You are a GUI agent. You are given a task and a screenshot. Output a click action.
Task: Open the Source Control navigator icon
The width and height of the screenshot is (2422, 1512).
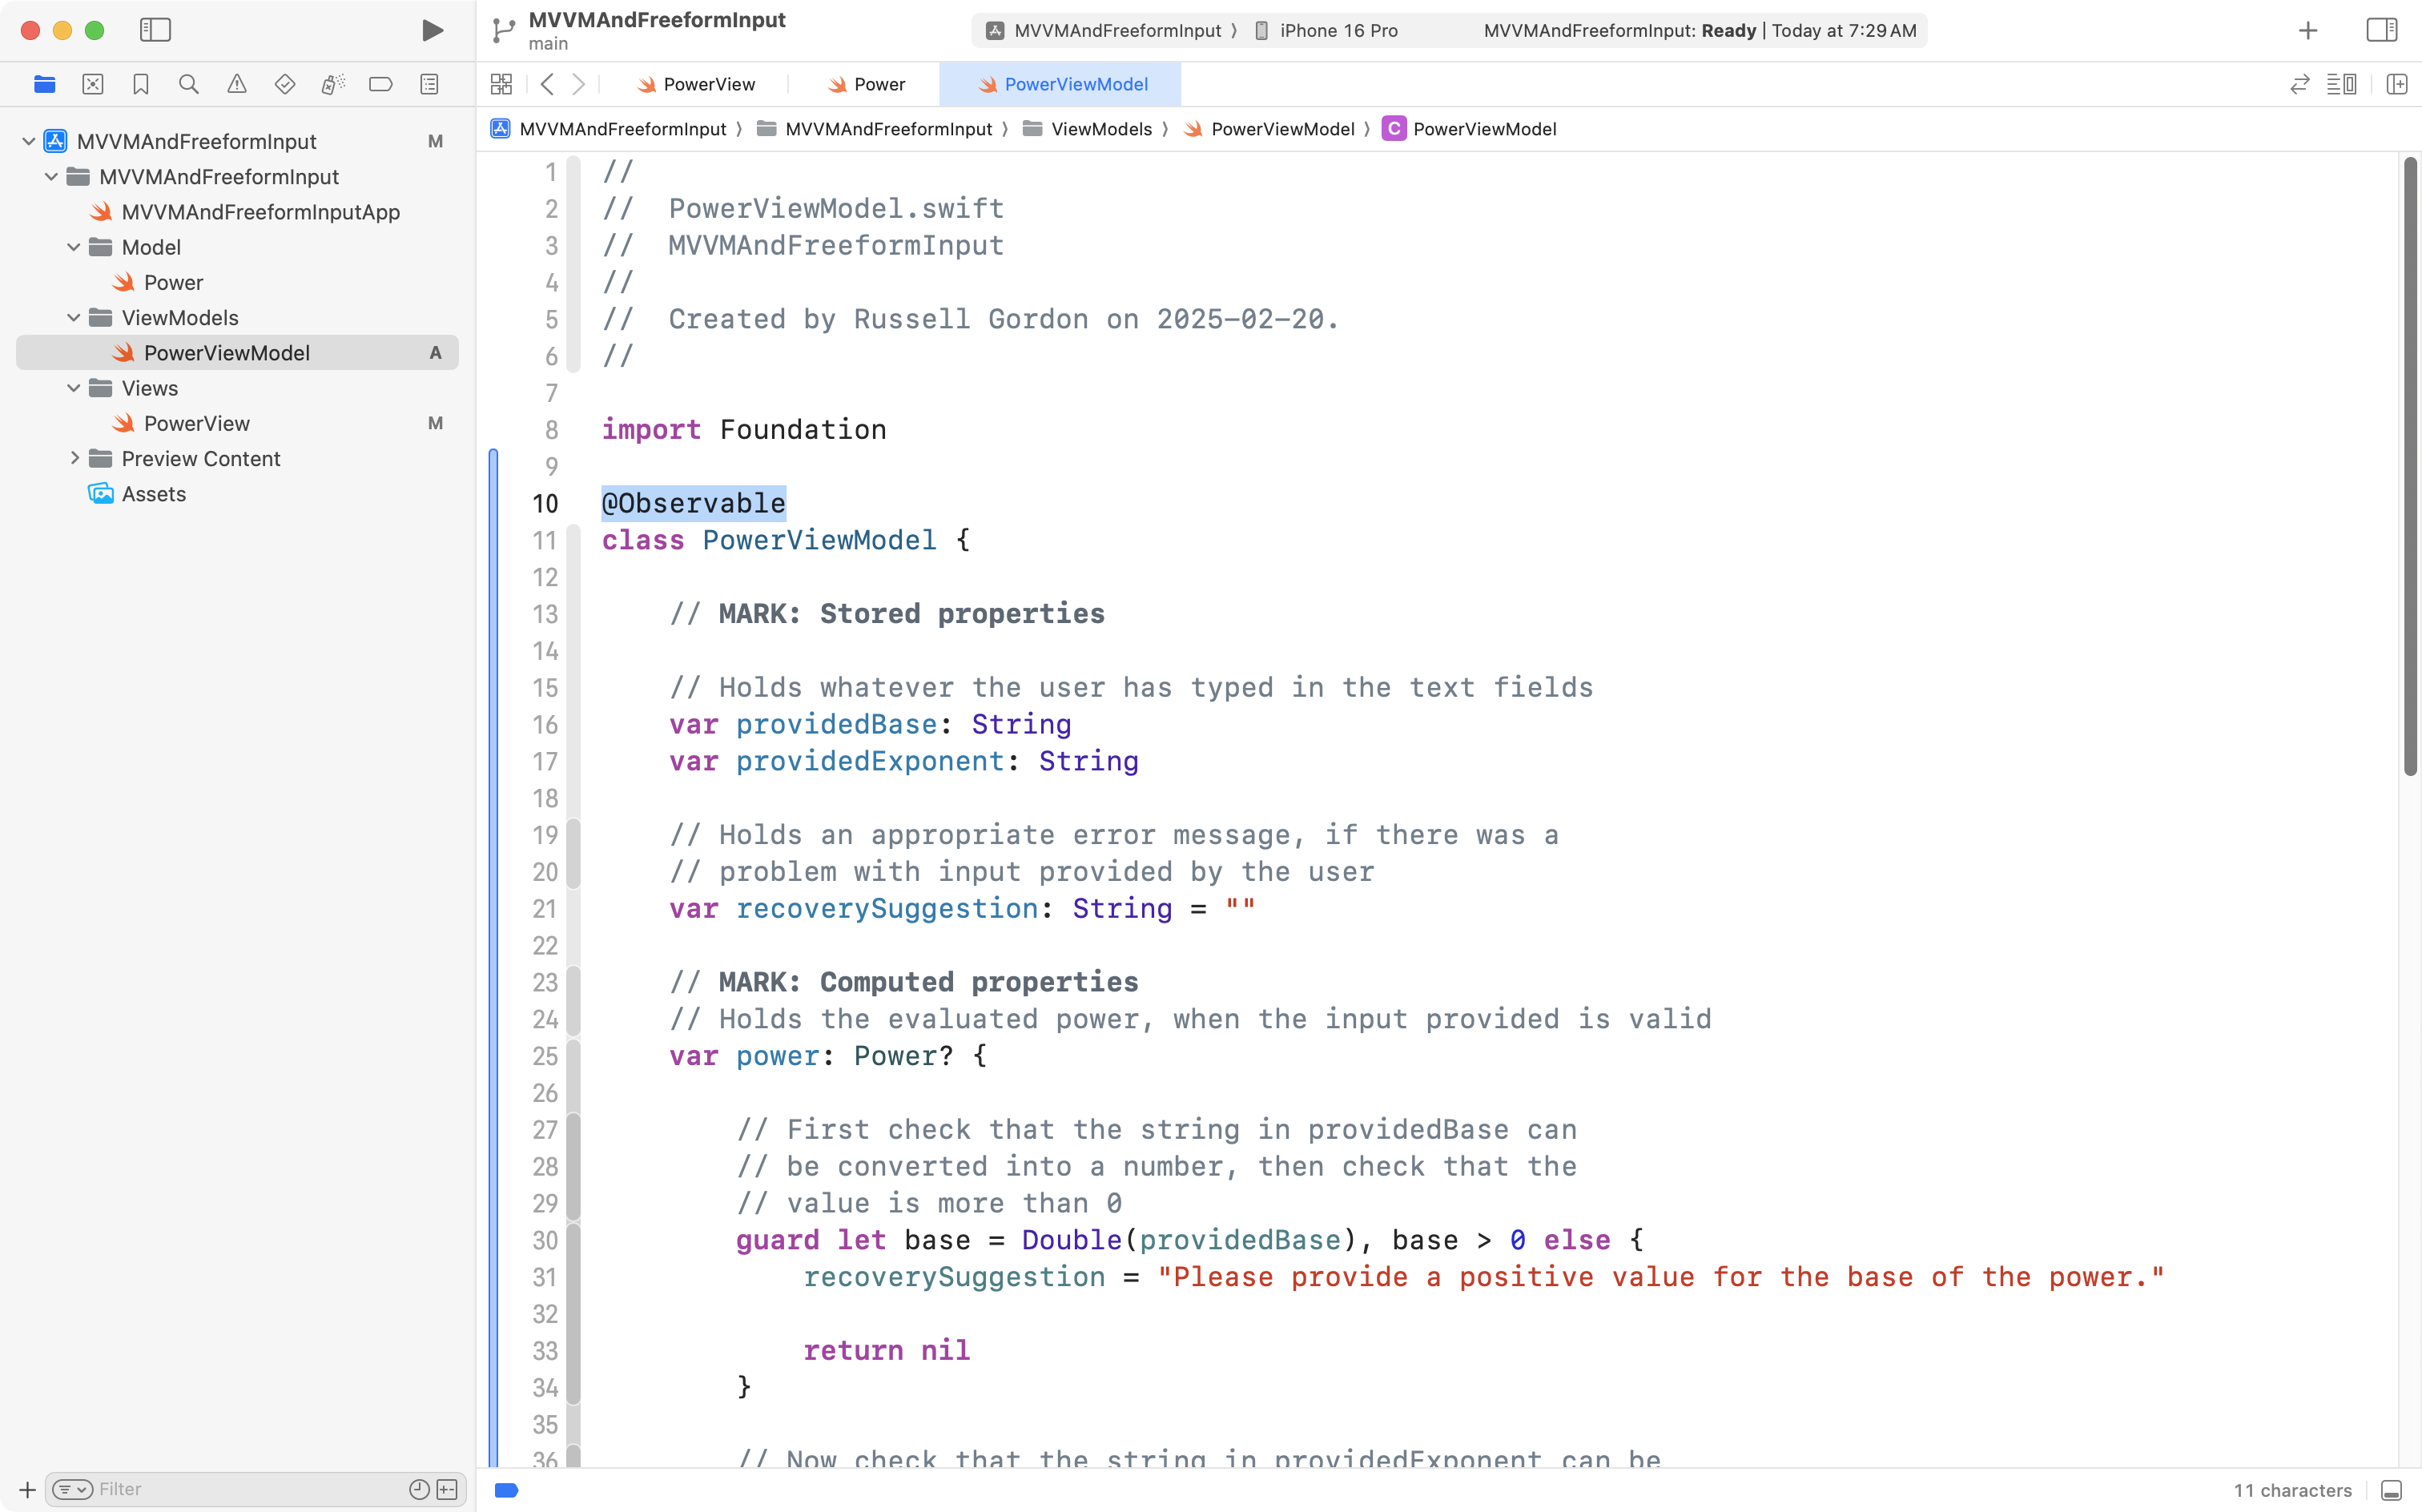coord(93,84)
